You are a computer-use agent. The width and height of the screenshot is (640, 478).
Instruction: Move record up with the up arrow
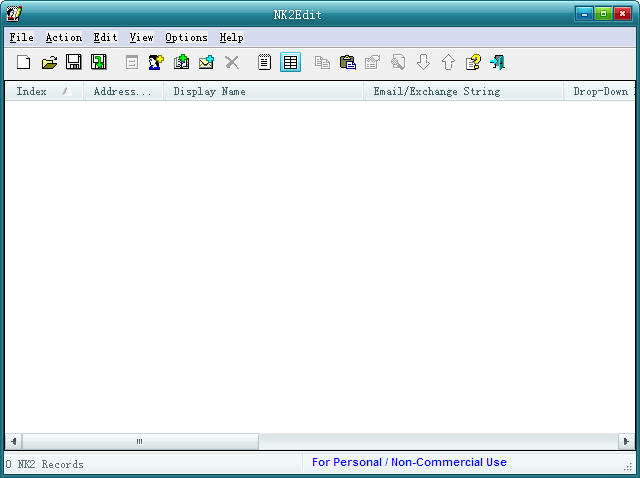click(x=447, y=62)
